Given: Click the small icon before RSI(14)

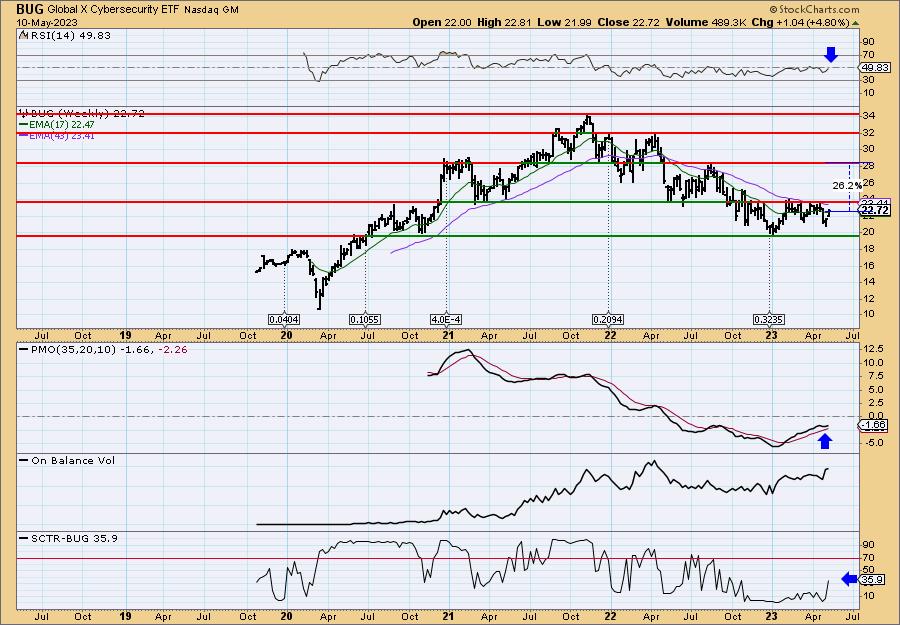Looking at the screenshot, I should point(23,35).
